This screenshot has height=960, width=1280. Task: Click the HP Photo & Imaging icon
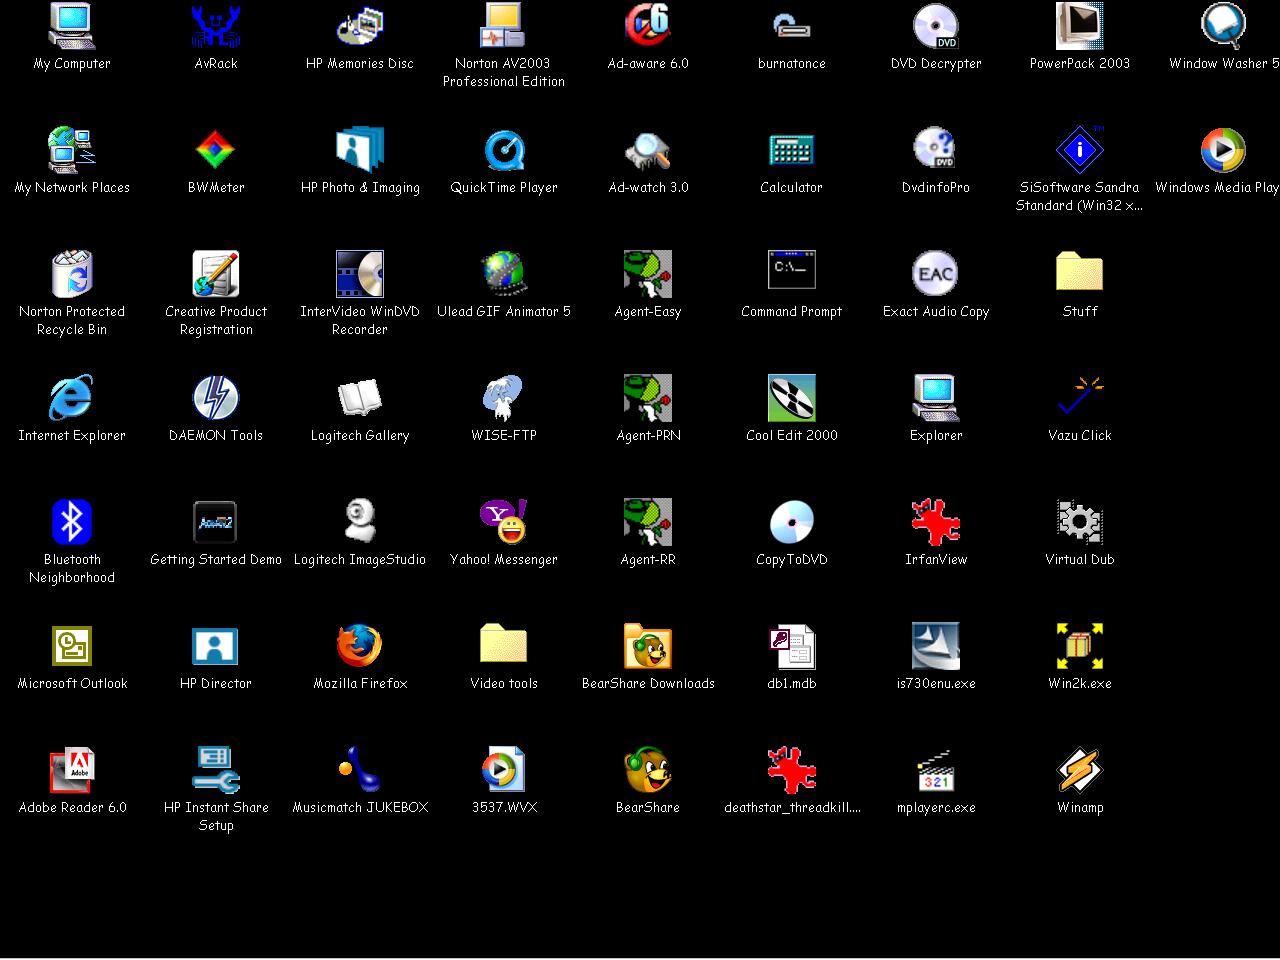(x=360, y=150)
